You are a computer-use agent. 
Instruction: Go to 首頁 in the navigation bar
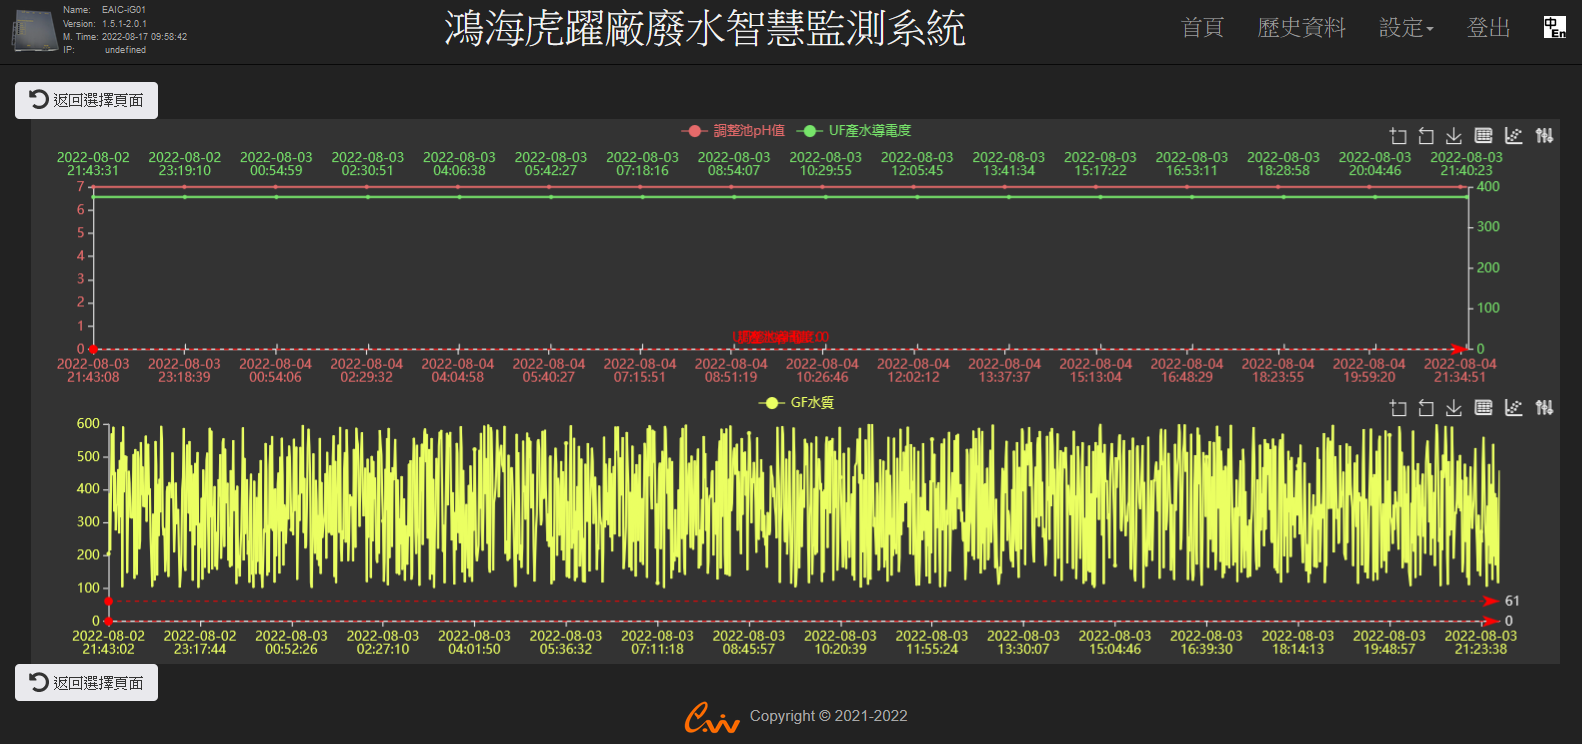click(1202, 28)
